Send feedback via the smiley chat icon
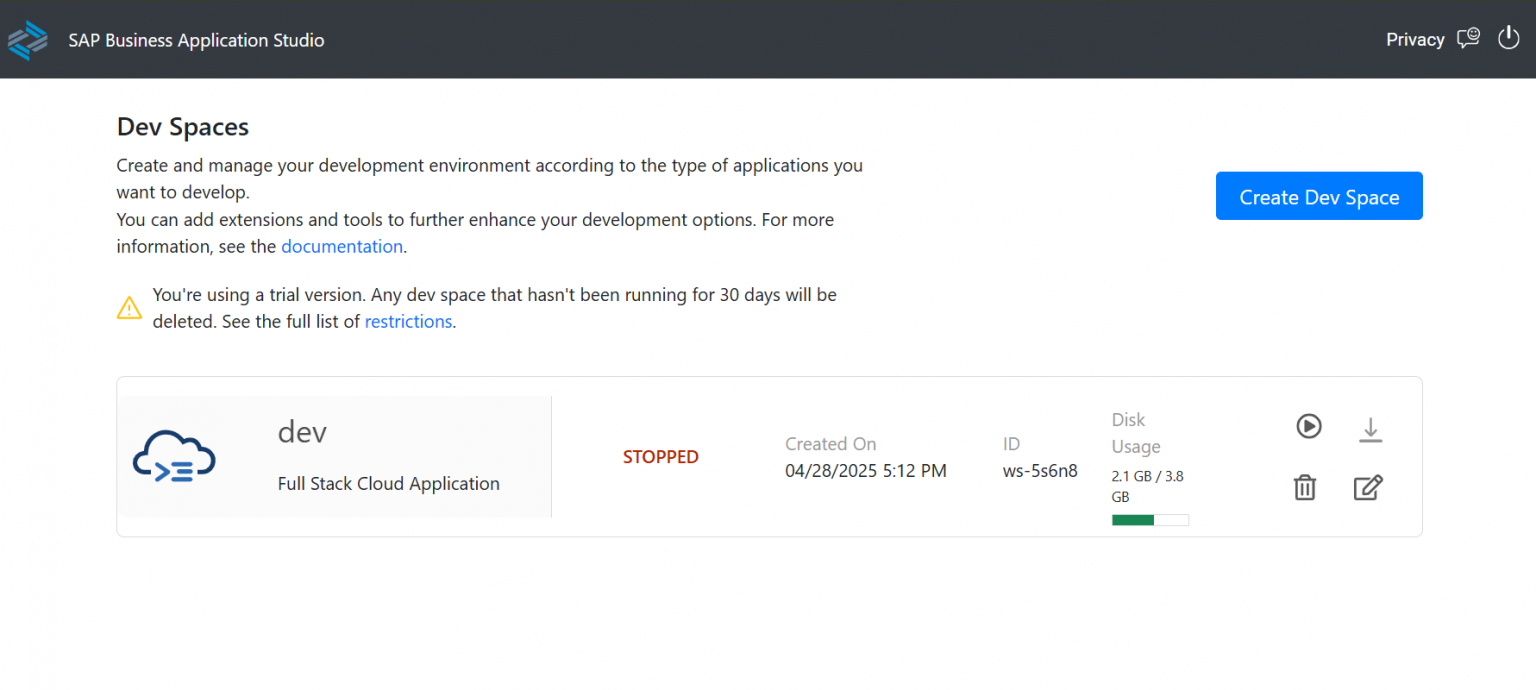Image resolution: width=1536 pixels, height=690 pixels. (x=1468, y=38)
